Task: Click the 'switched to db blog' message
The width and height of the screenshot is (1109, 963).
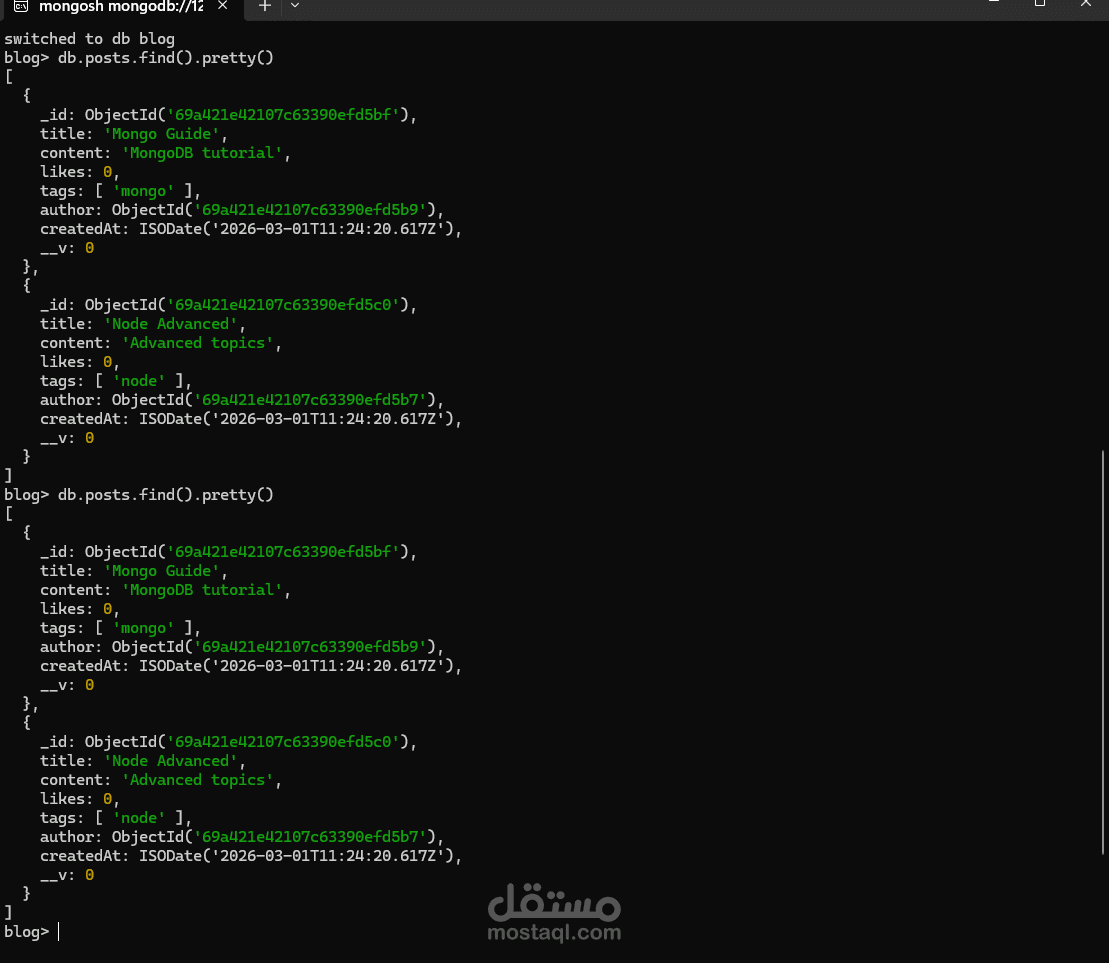Action: pyautogui.click(x=90, y=38)
